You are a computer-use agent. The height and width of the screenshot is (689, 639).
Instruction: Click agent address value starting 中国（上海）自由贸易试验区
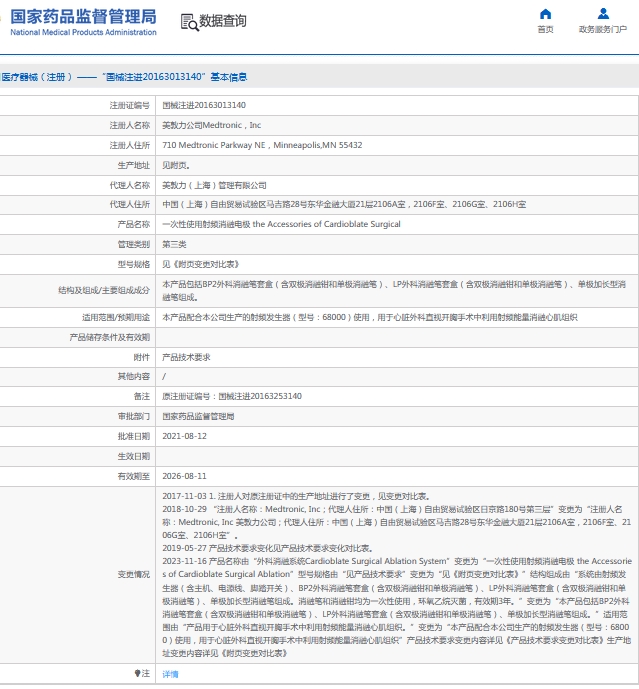pos(344,204)
